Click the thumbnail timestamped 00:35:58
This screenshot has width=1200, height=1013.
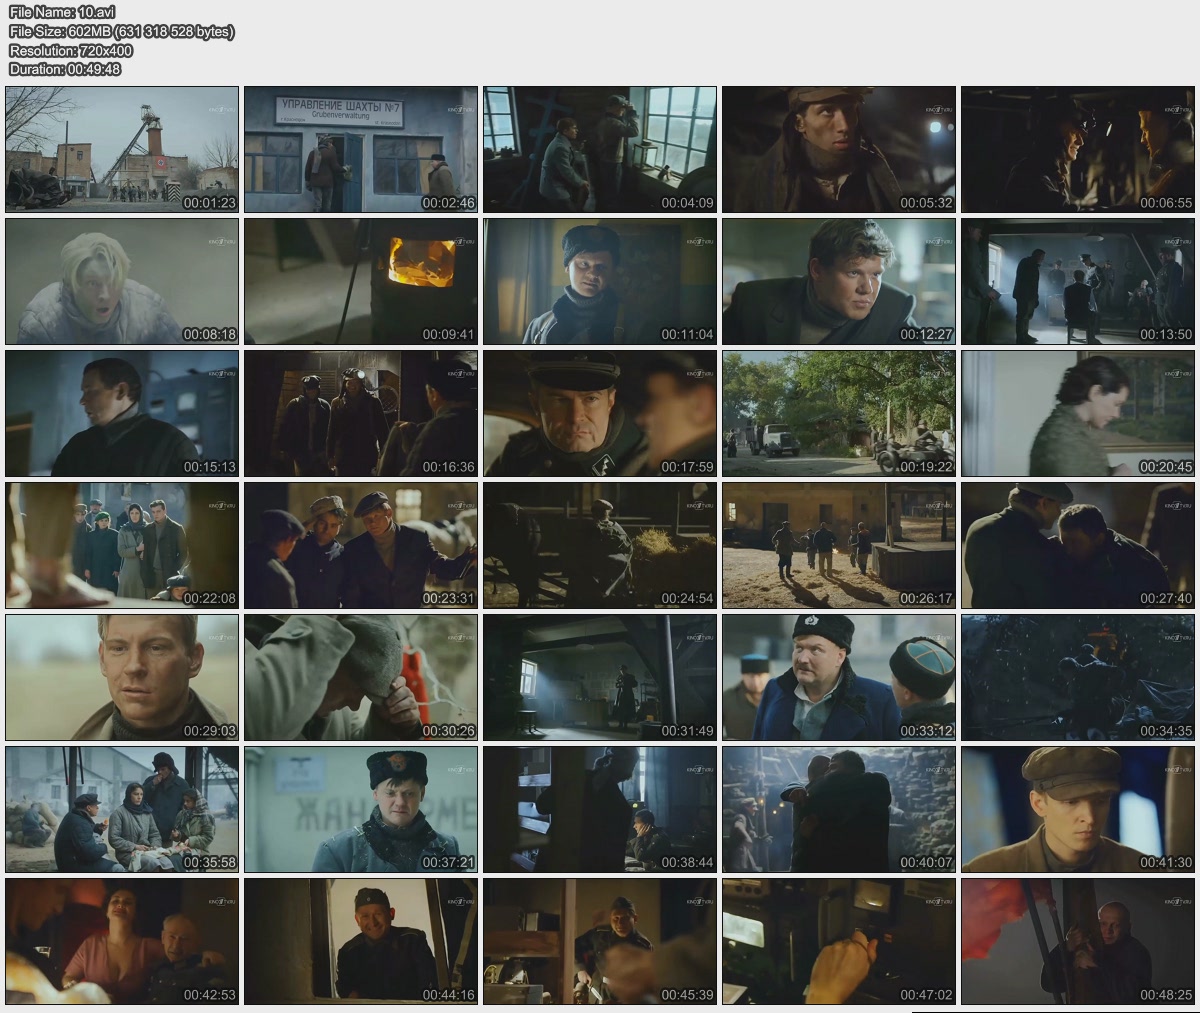click(122, 809)
